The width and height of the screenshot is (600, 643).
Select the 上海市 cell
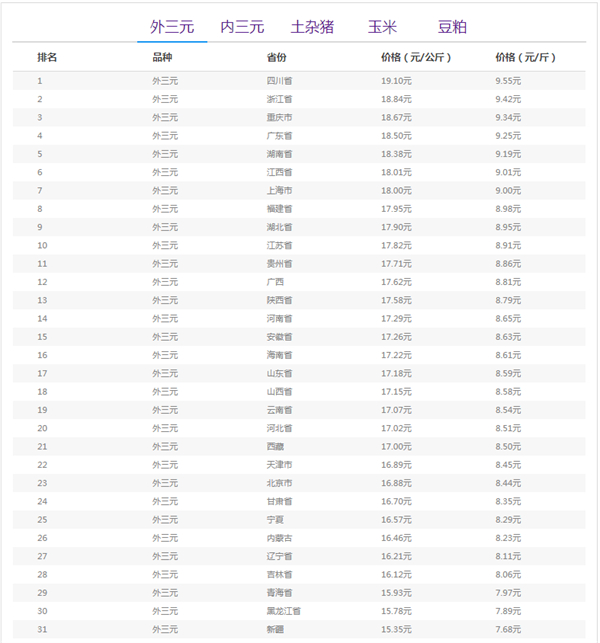[279, 191]
